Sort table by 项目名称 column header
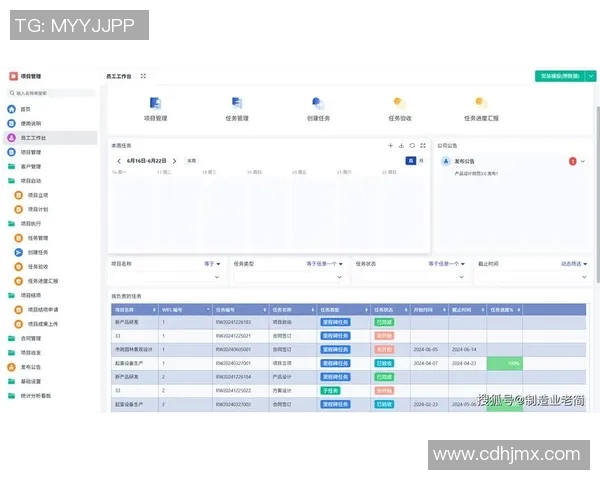Screen dimensions: 600x480 coord(135,310)
